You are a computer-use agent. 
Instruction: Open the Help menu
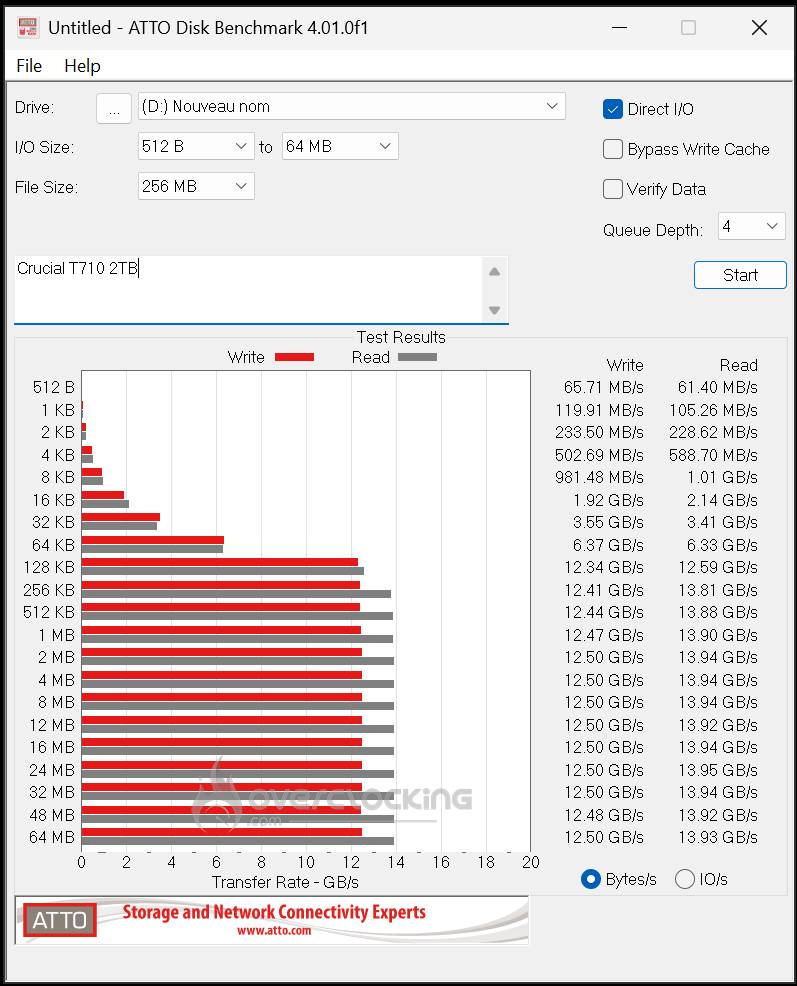point(82,65)
